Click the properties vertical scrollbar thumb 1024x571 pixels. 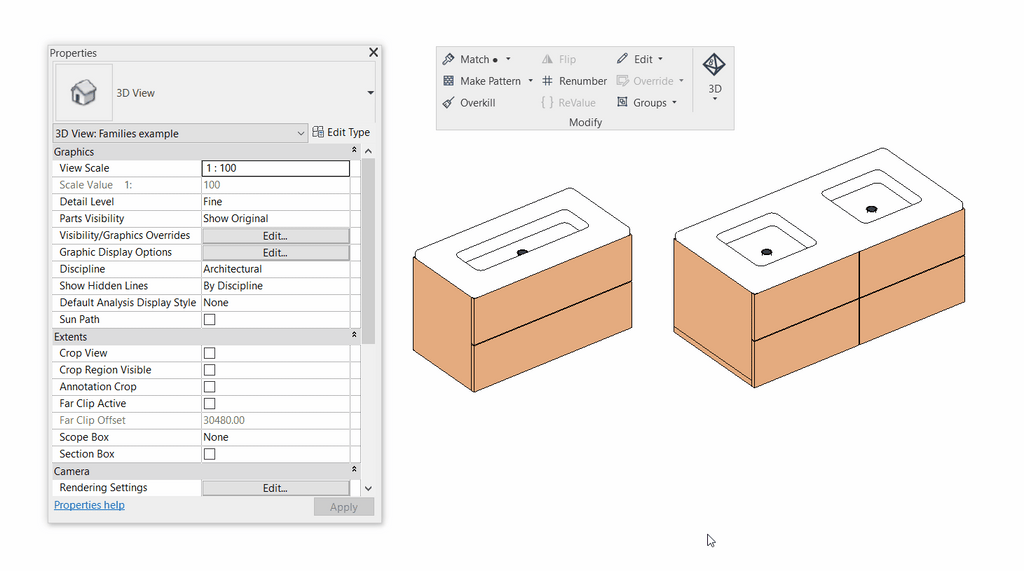(368, 251)
